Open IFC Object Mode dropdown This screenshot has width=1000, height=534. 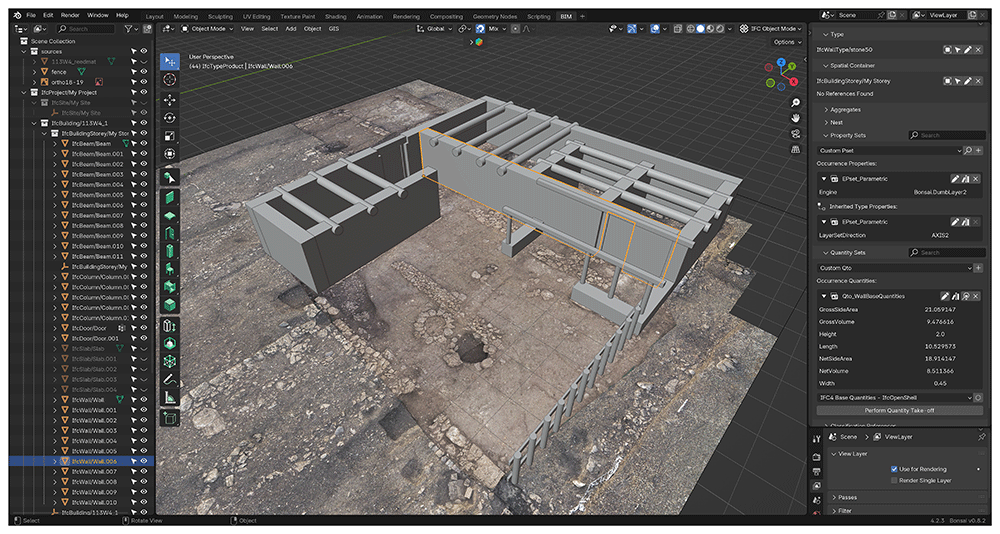point(772,29)
